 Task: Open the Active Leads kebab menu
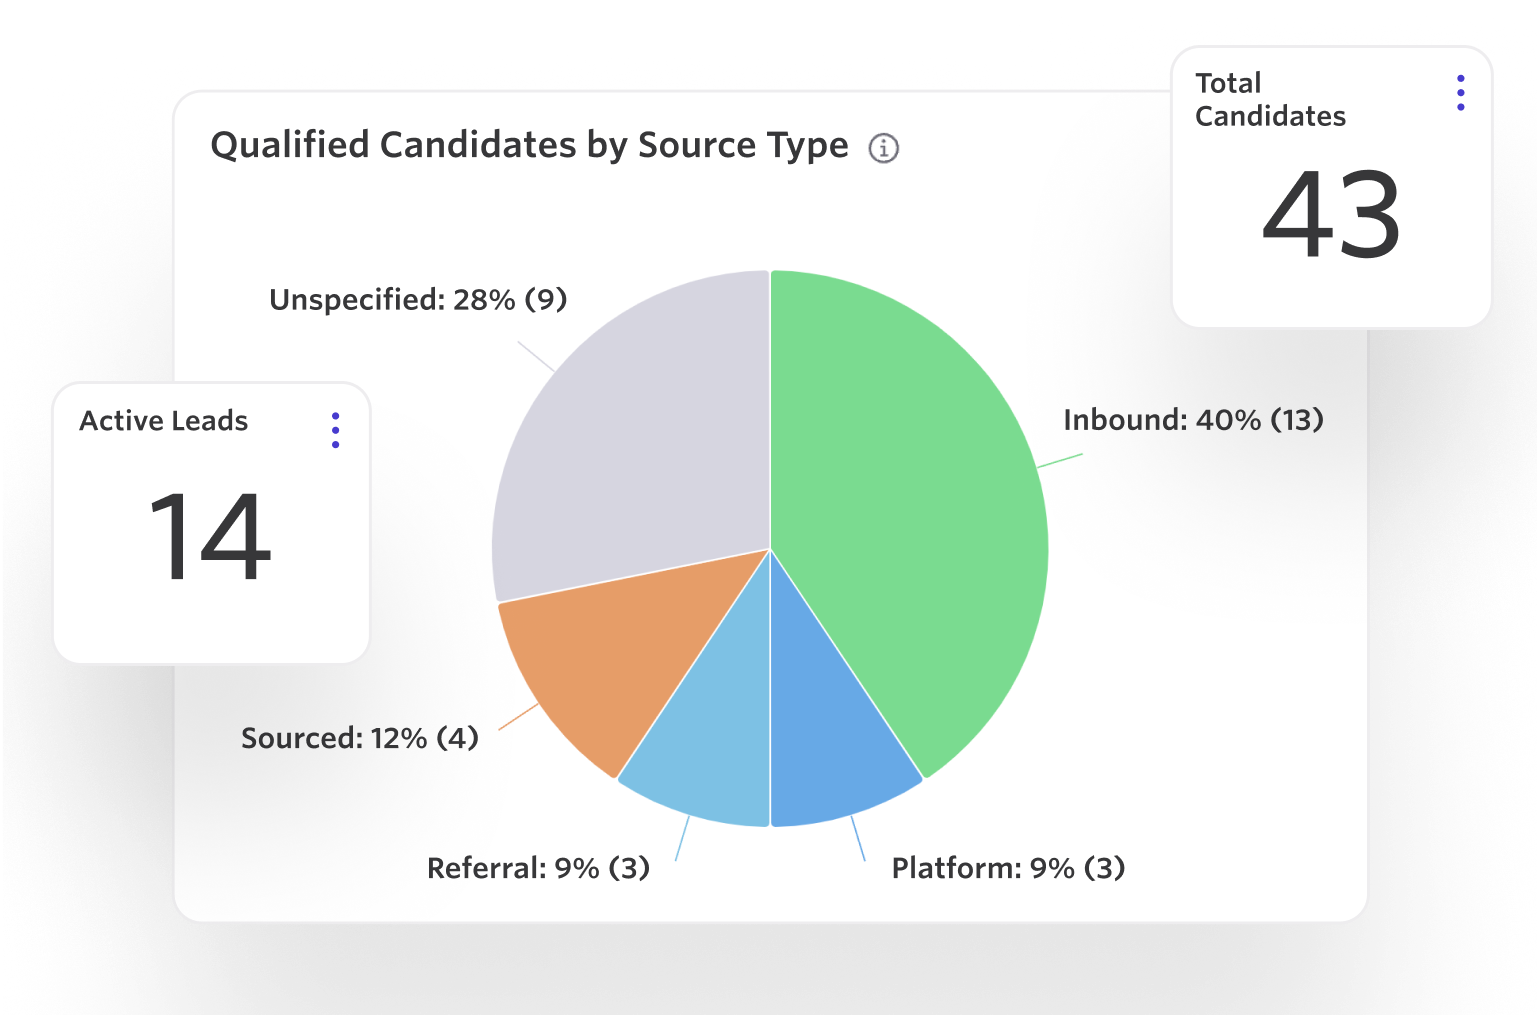pos(335,430)
